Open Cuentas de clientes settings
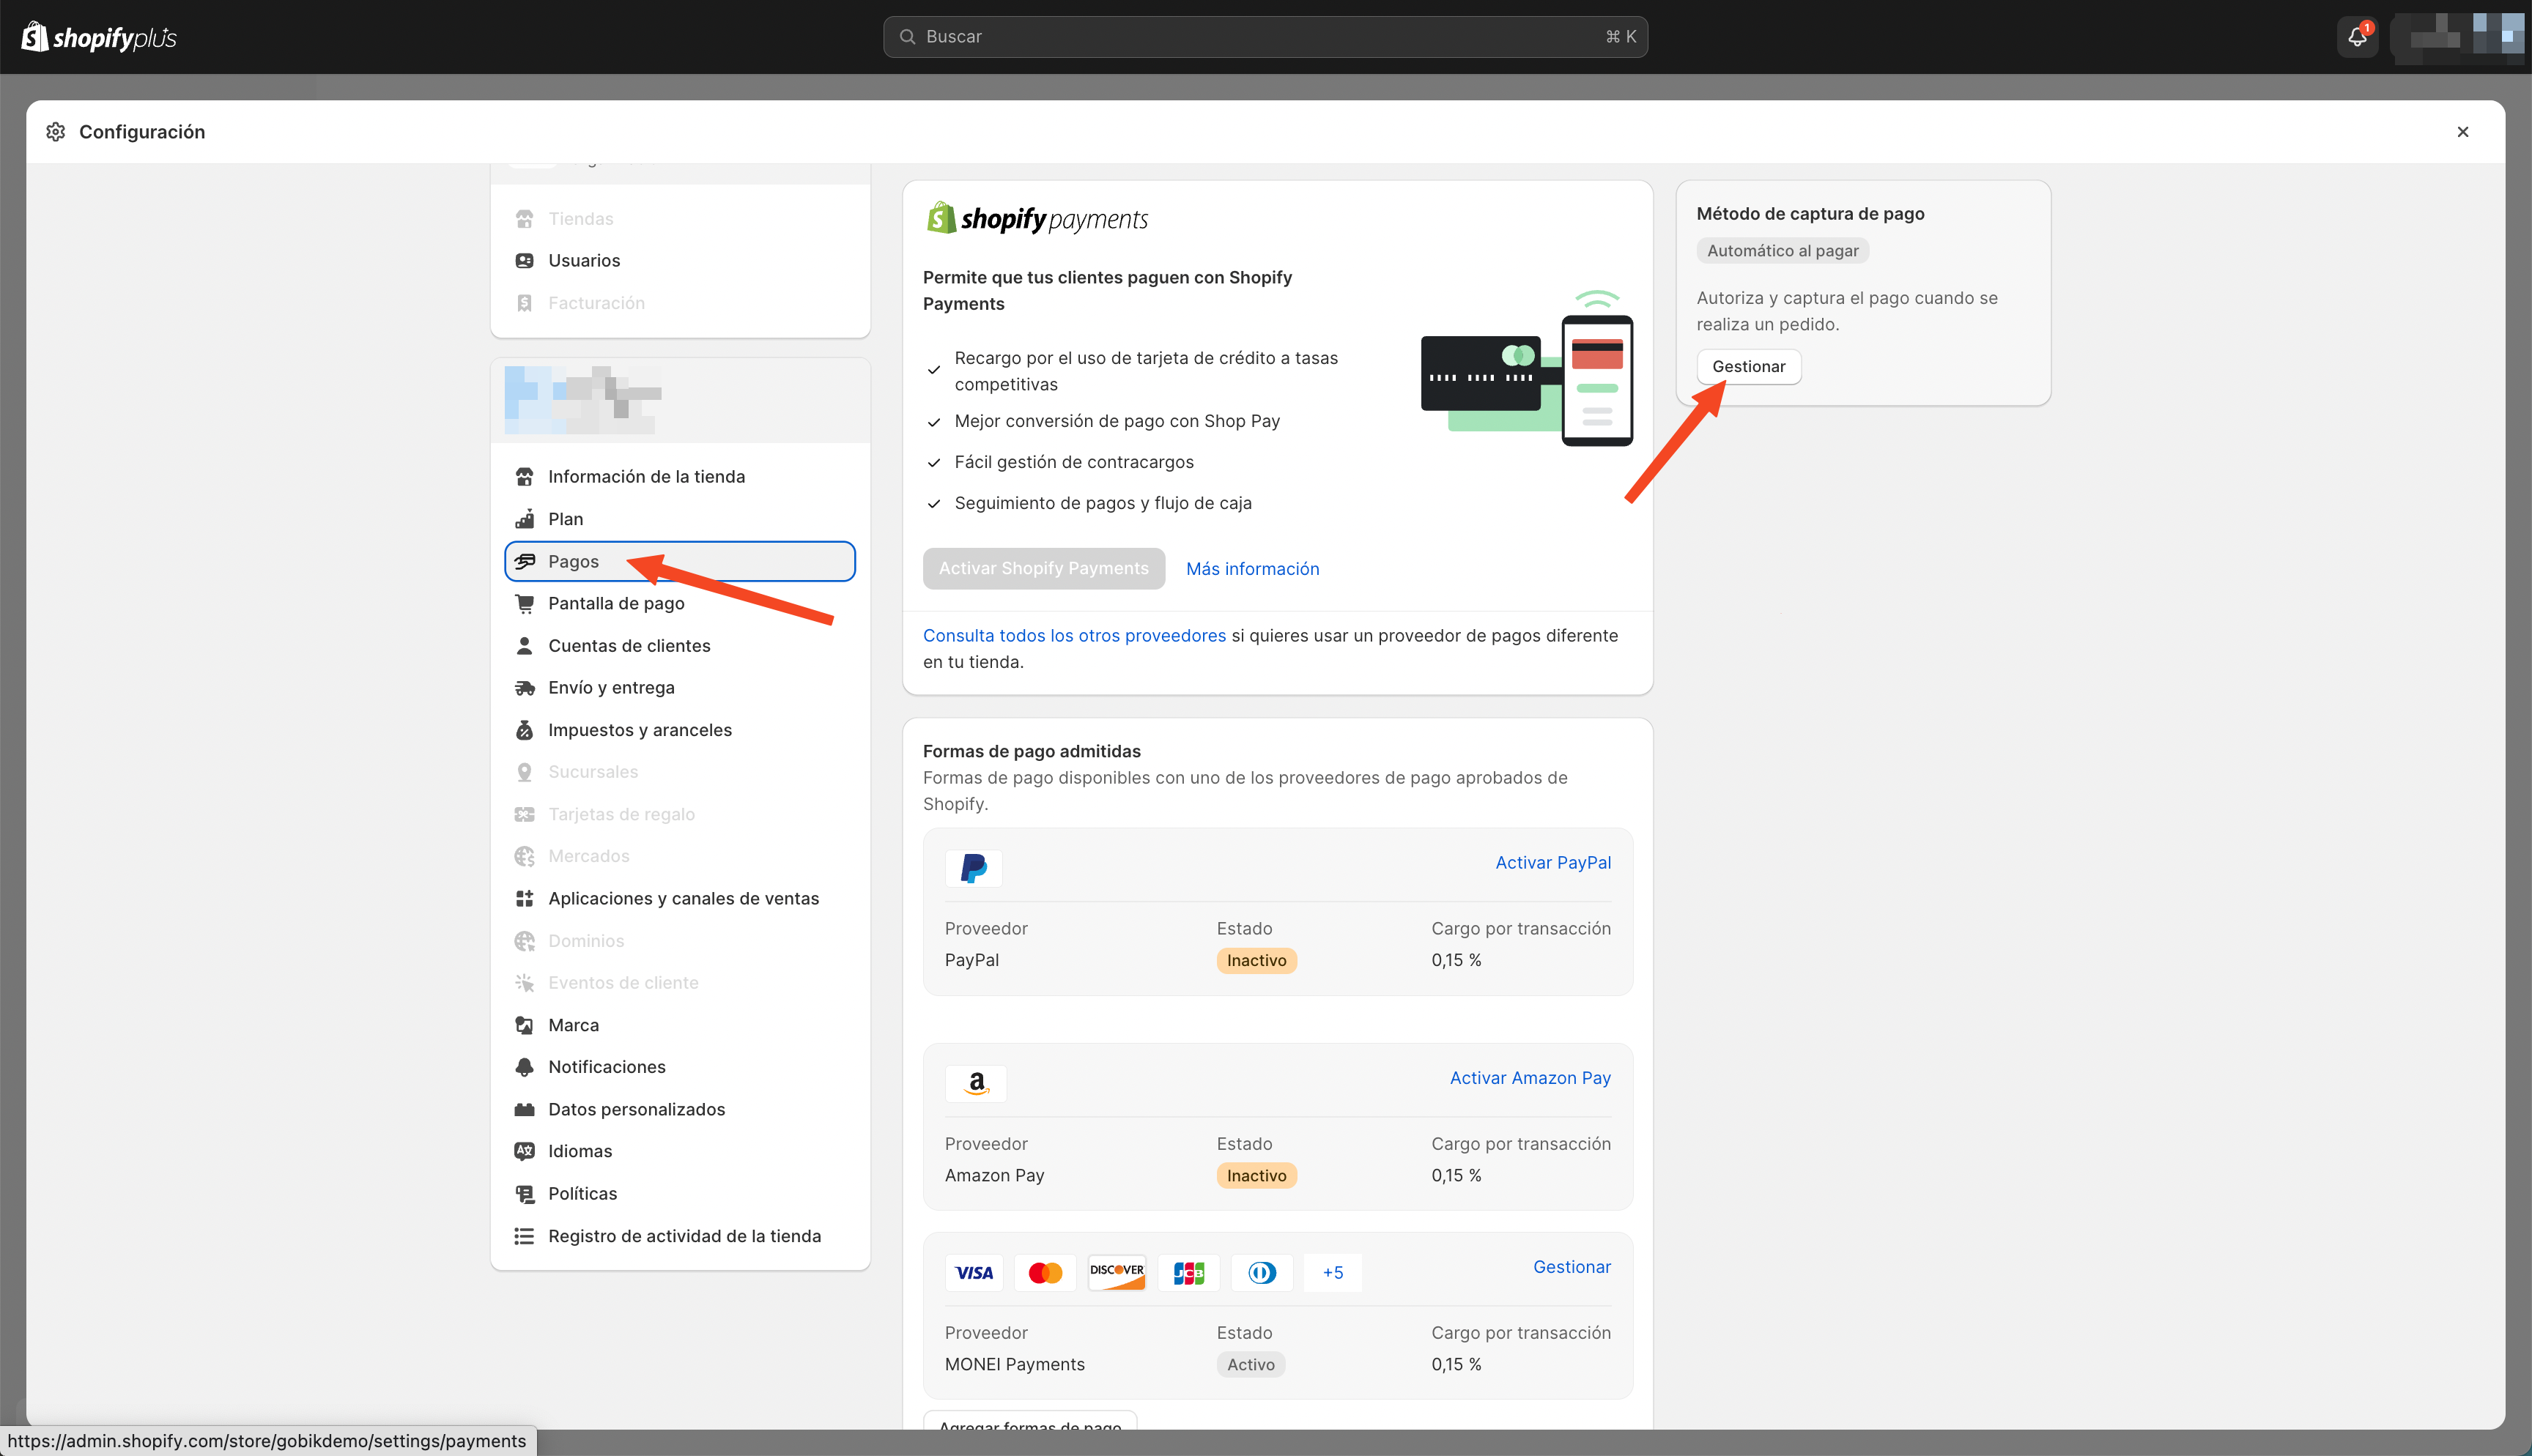This screenshot has height=1456, width=2532. [x=680, y=646]
